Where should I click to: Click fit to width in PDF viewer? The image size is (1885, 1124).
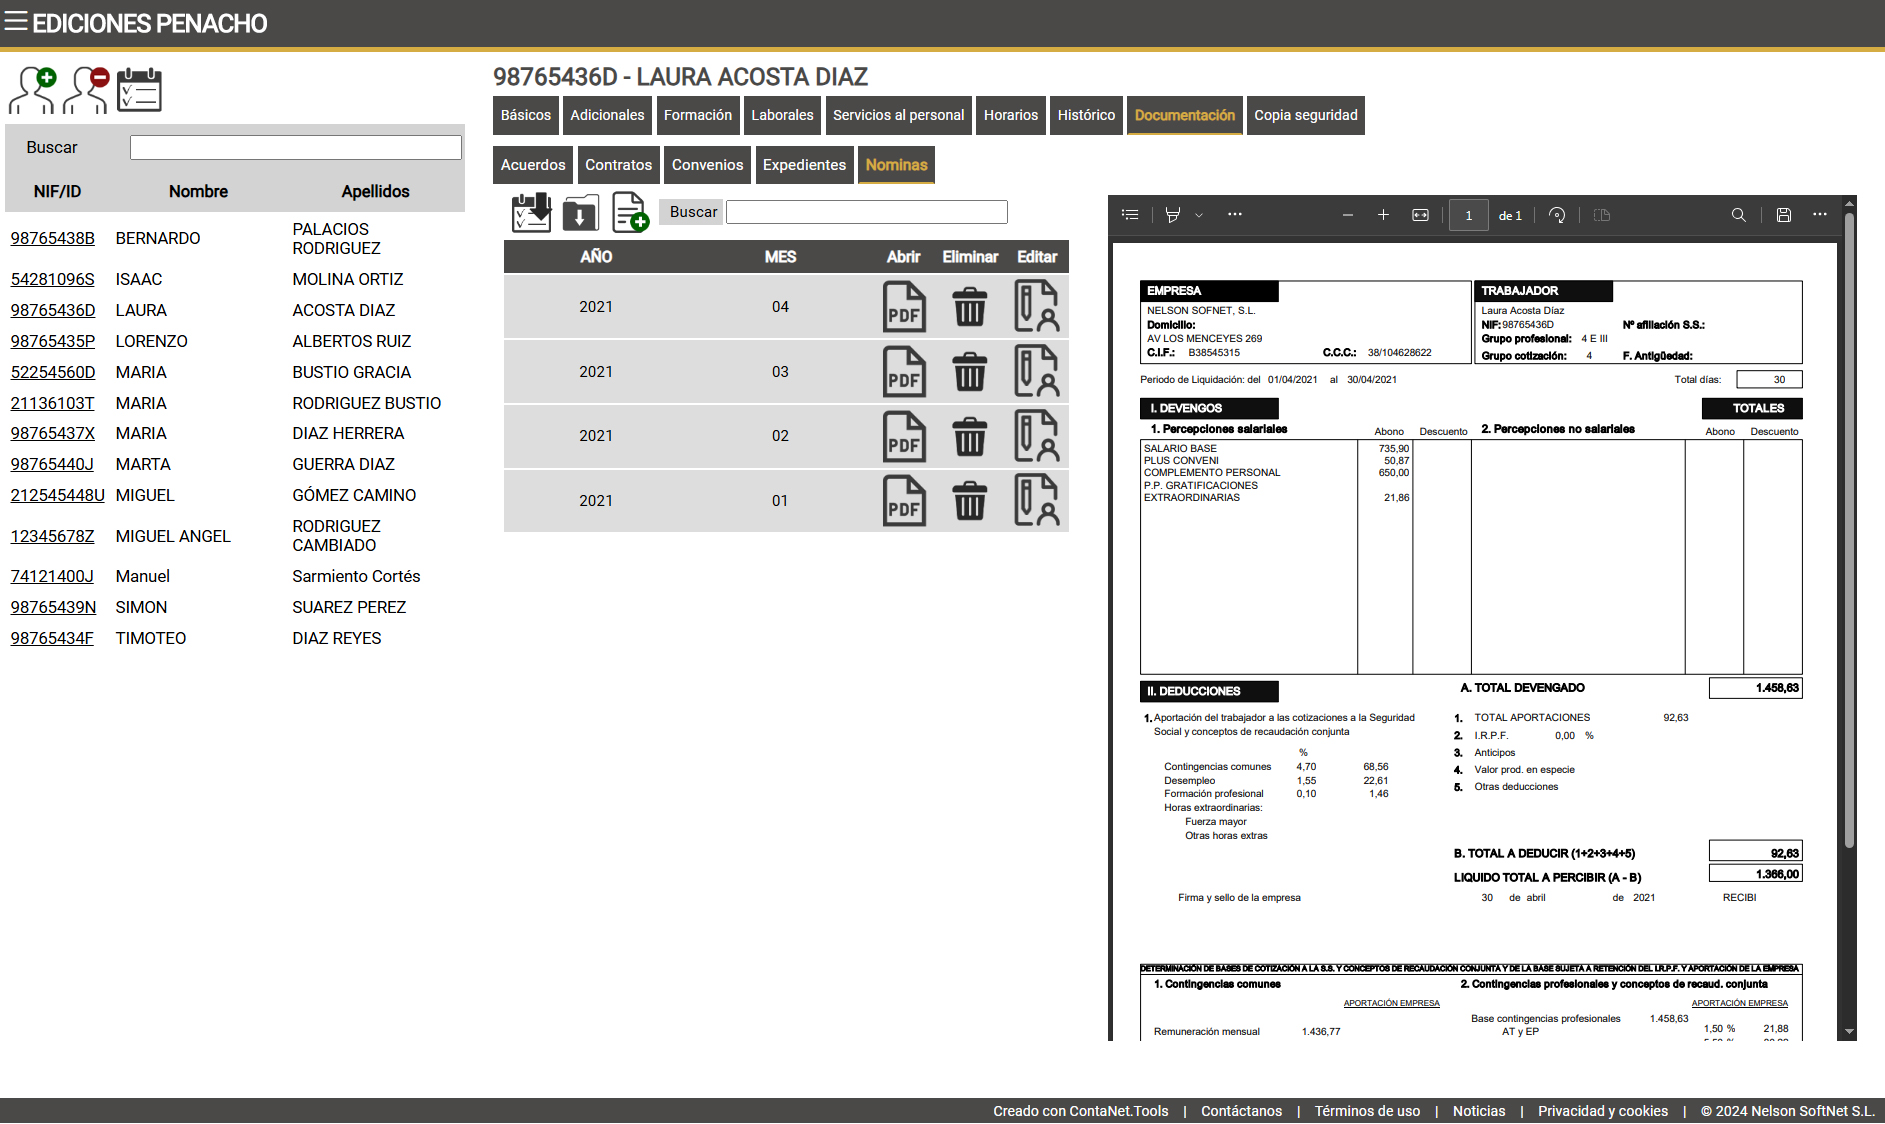1420,215
